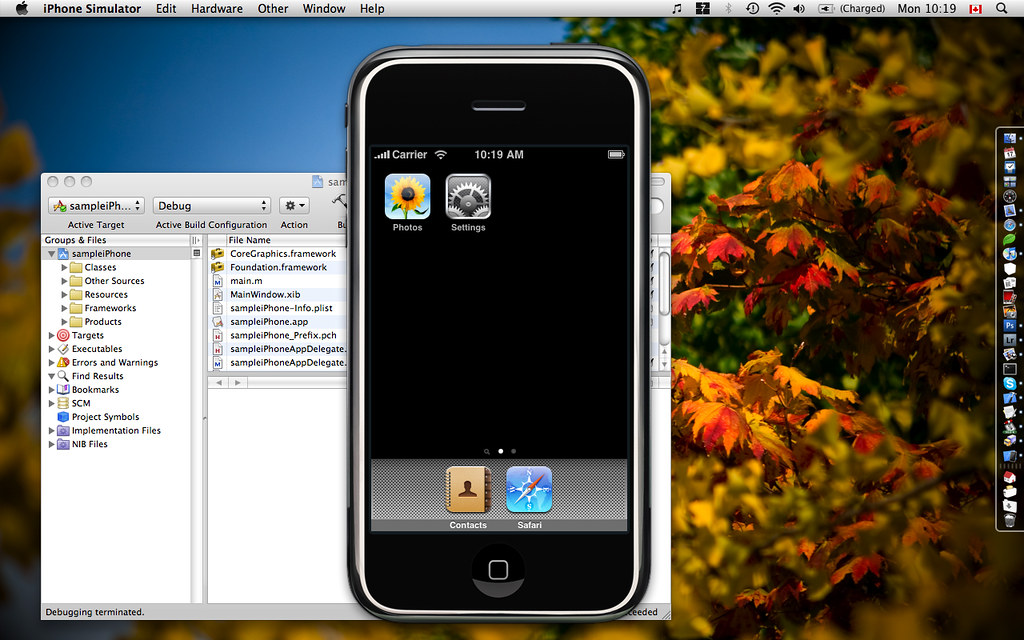The height and width of the screenshot is (640, 1024).
Task: Open the iPhone Simulator application menu
Action: pos(92,8)
